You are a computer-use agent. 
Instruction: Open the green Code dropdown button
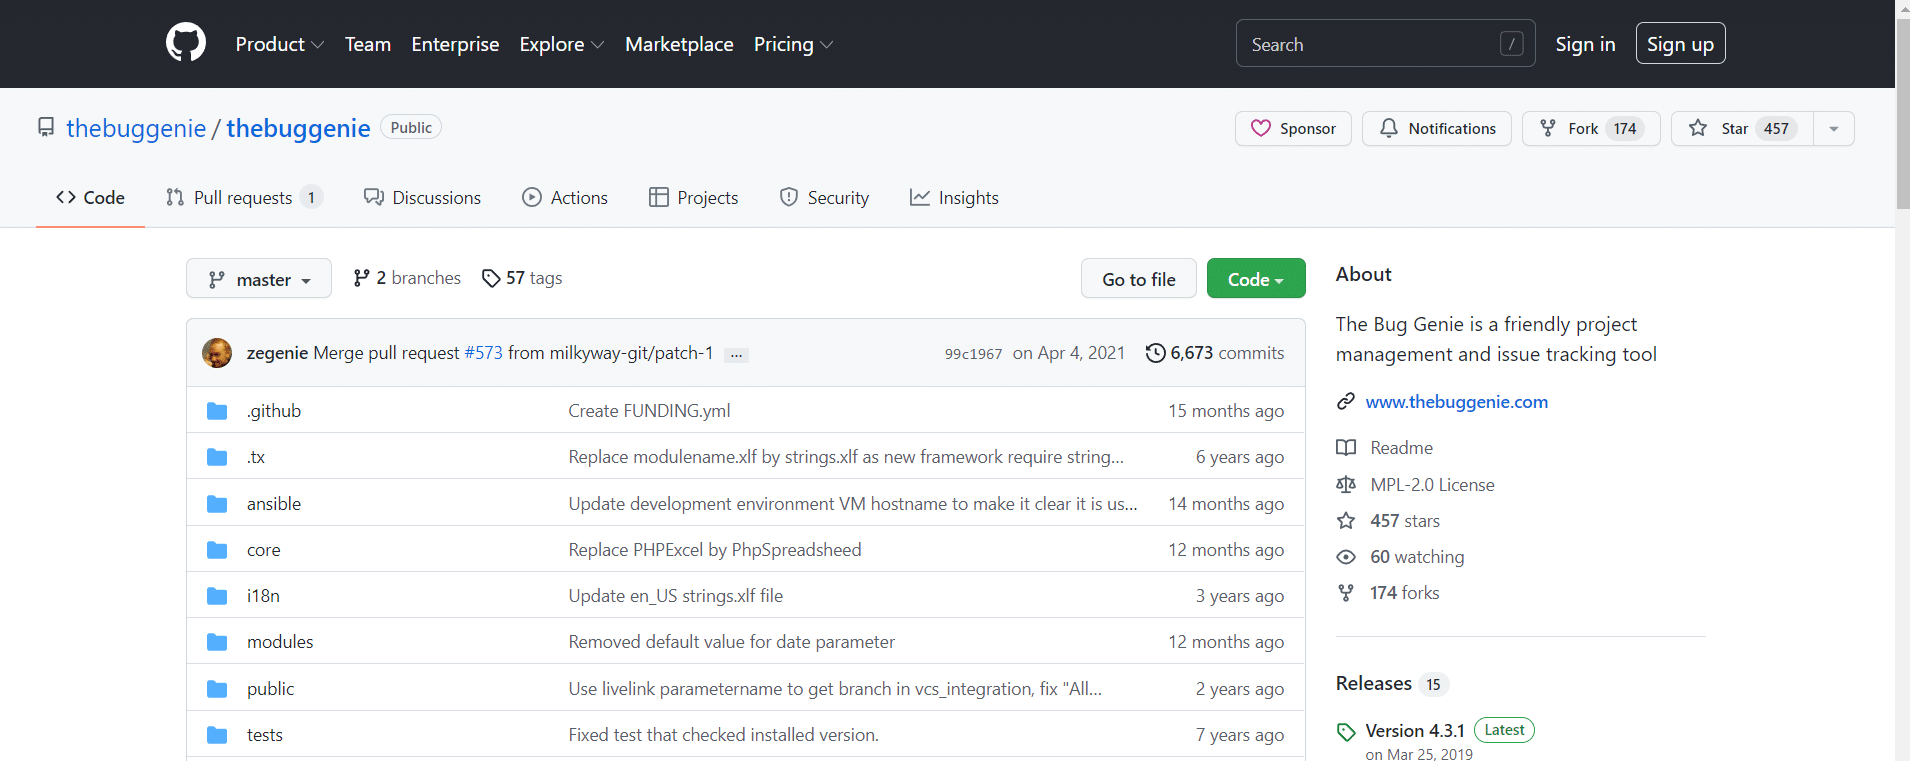tap(1256, 279)
